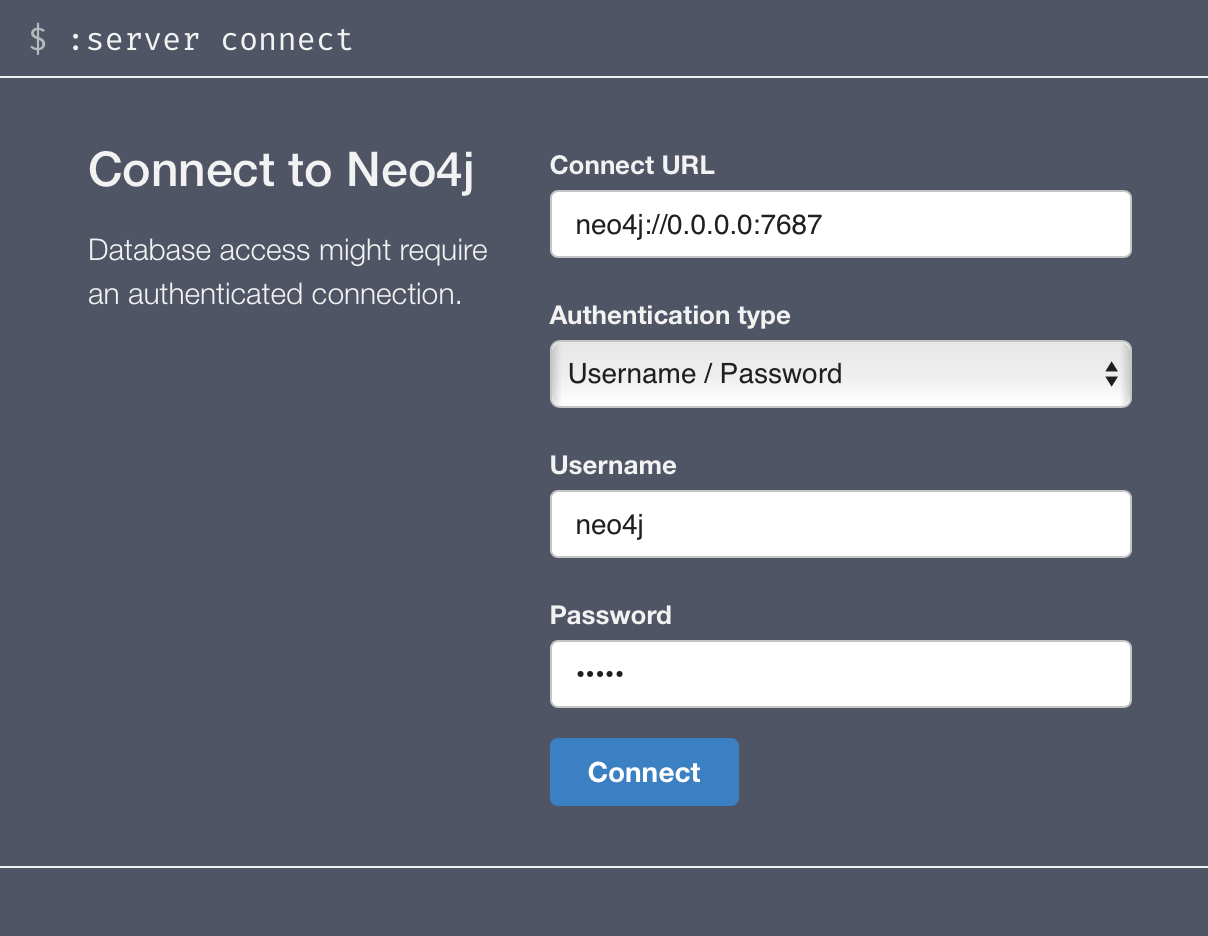Open the Authentication type dropdown

841,374
